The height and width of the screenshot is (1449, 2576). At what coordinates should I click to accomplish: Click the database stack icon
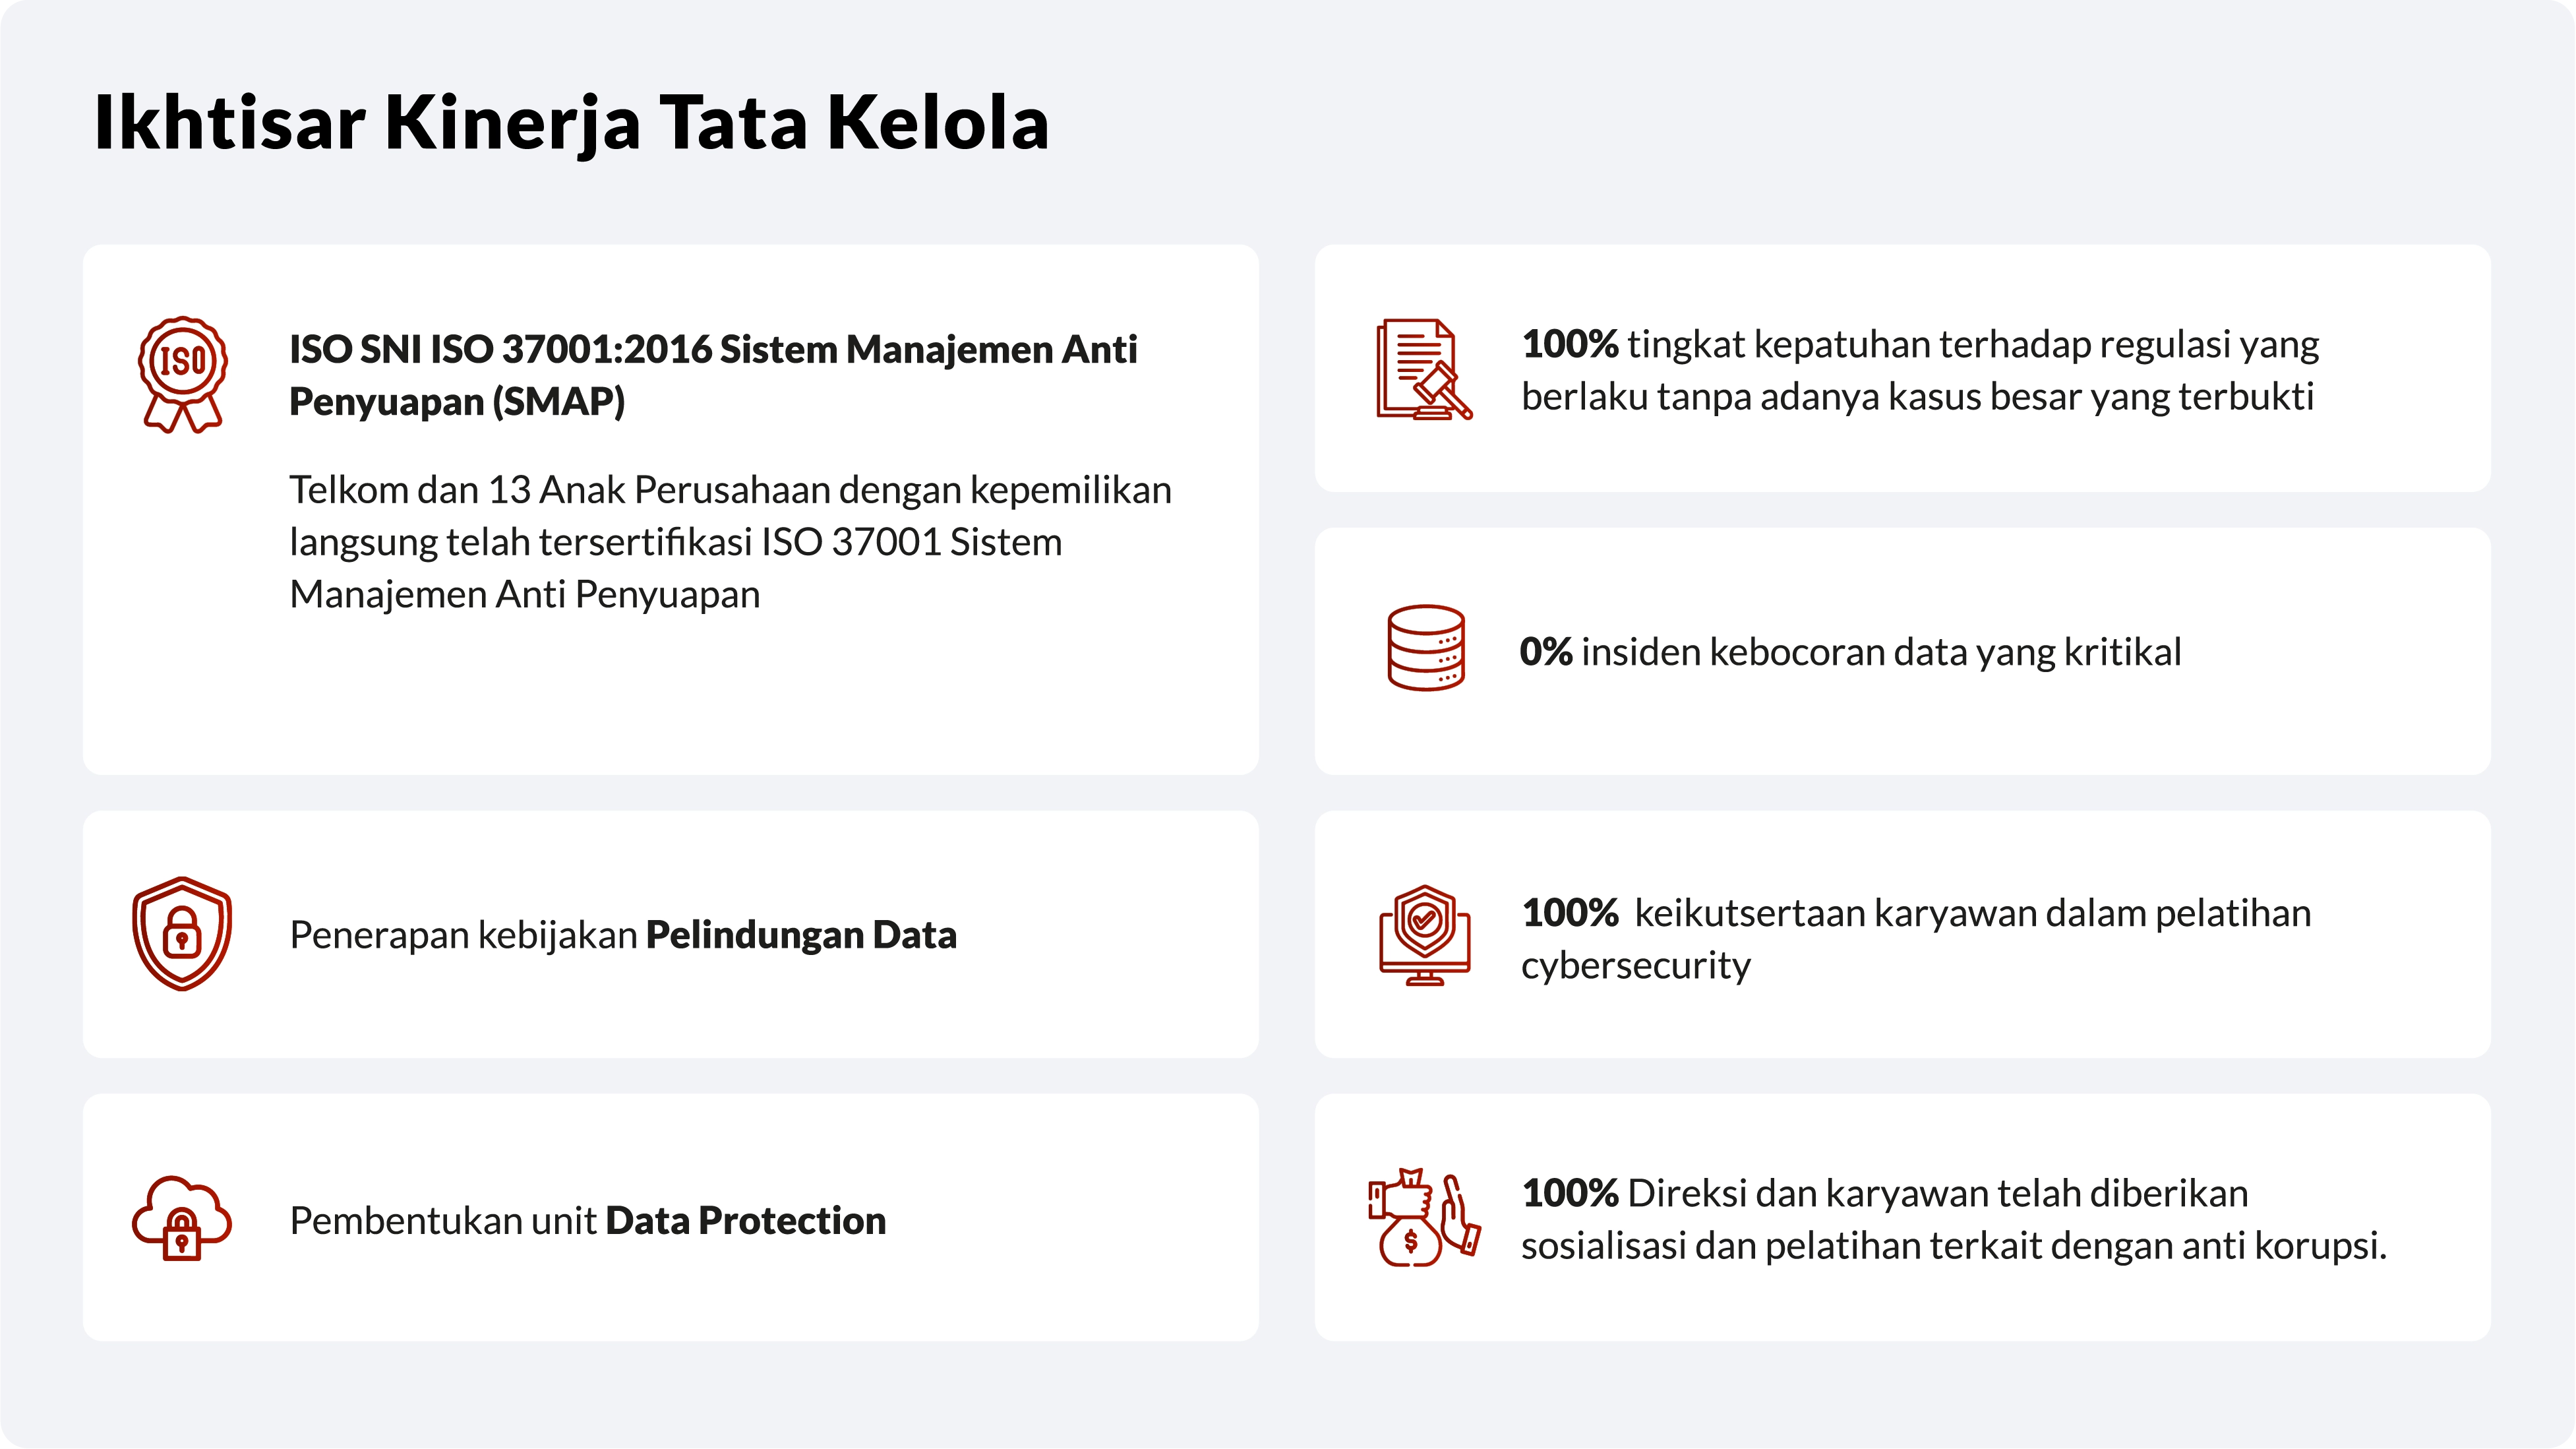(x=1425, y=648)
